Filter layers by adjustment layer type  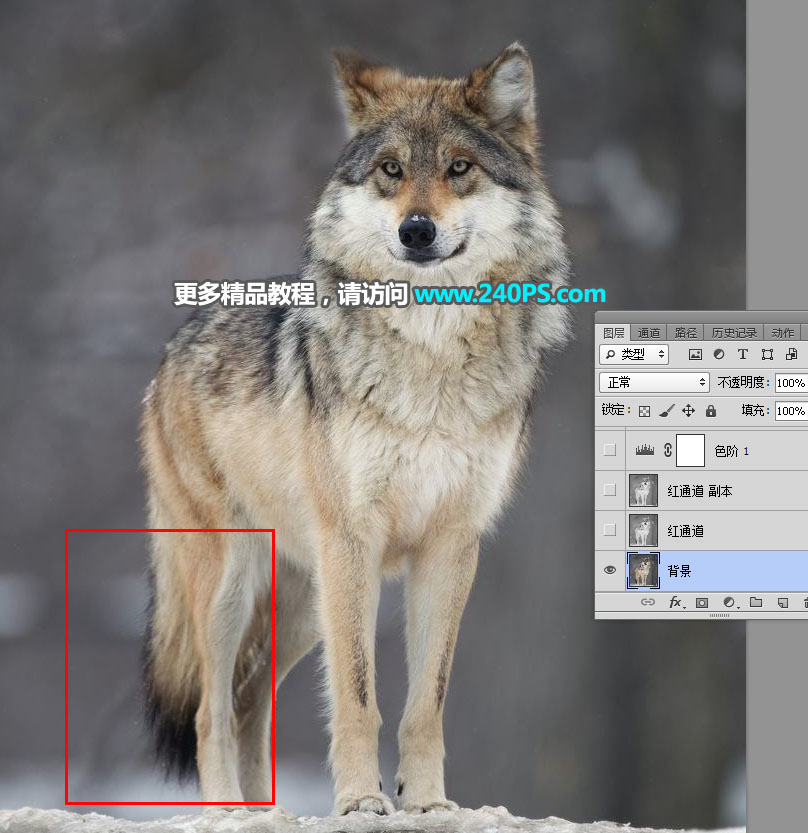click(717, 354)
